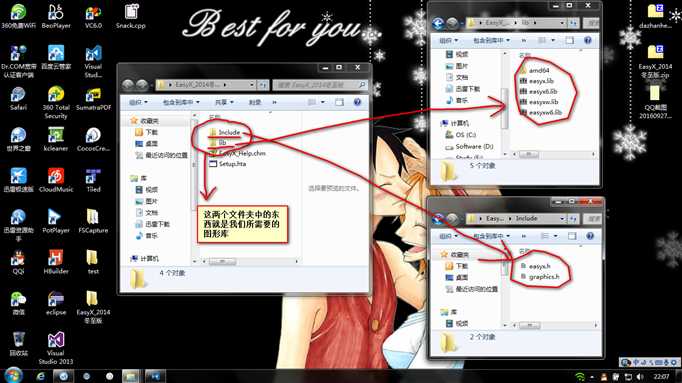Open address bar dropdown in EasyX window
This screenshot has width=682, height=383.
251,85
